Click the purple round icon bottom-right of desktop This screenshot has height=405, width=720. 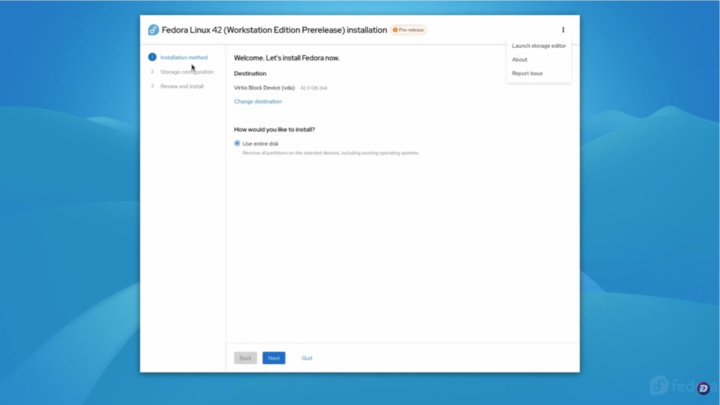(x=702, y=386)
